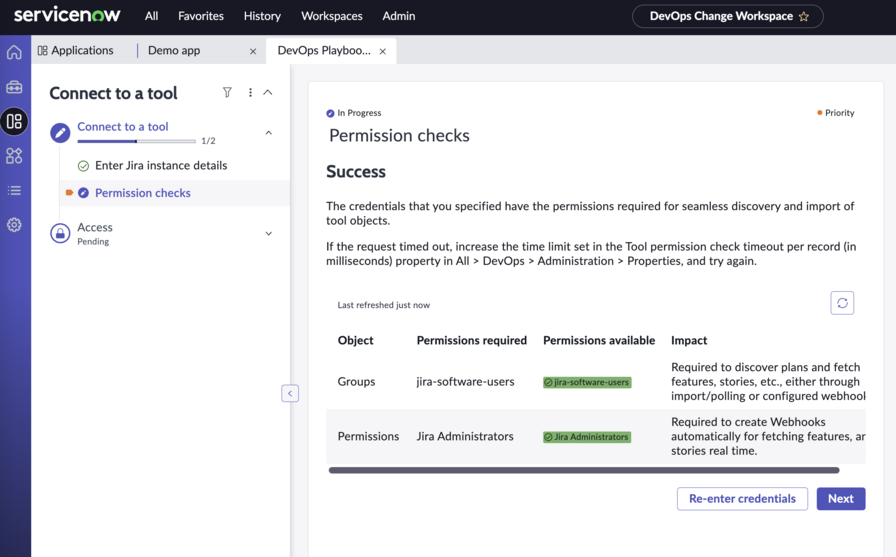The image size is (896, 557).
Task: Click the ServiceNow logo
Action: [x=67, y=15]
